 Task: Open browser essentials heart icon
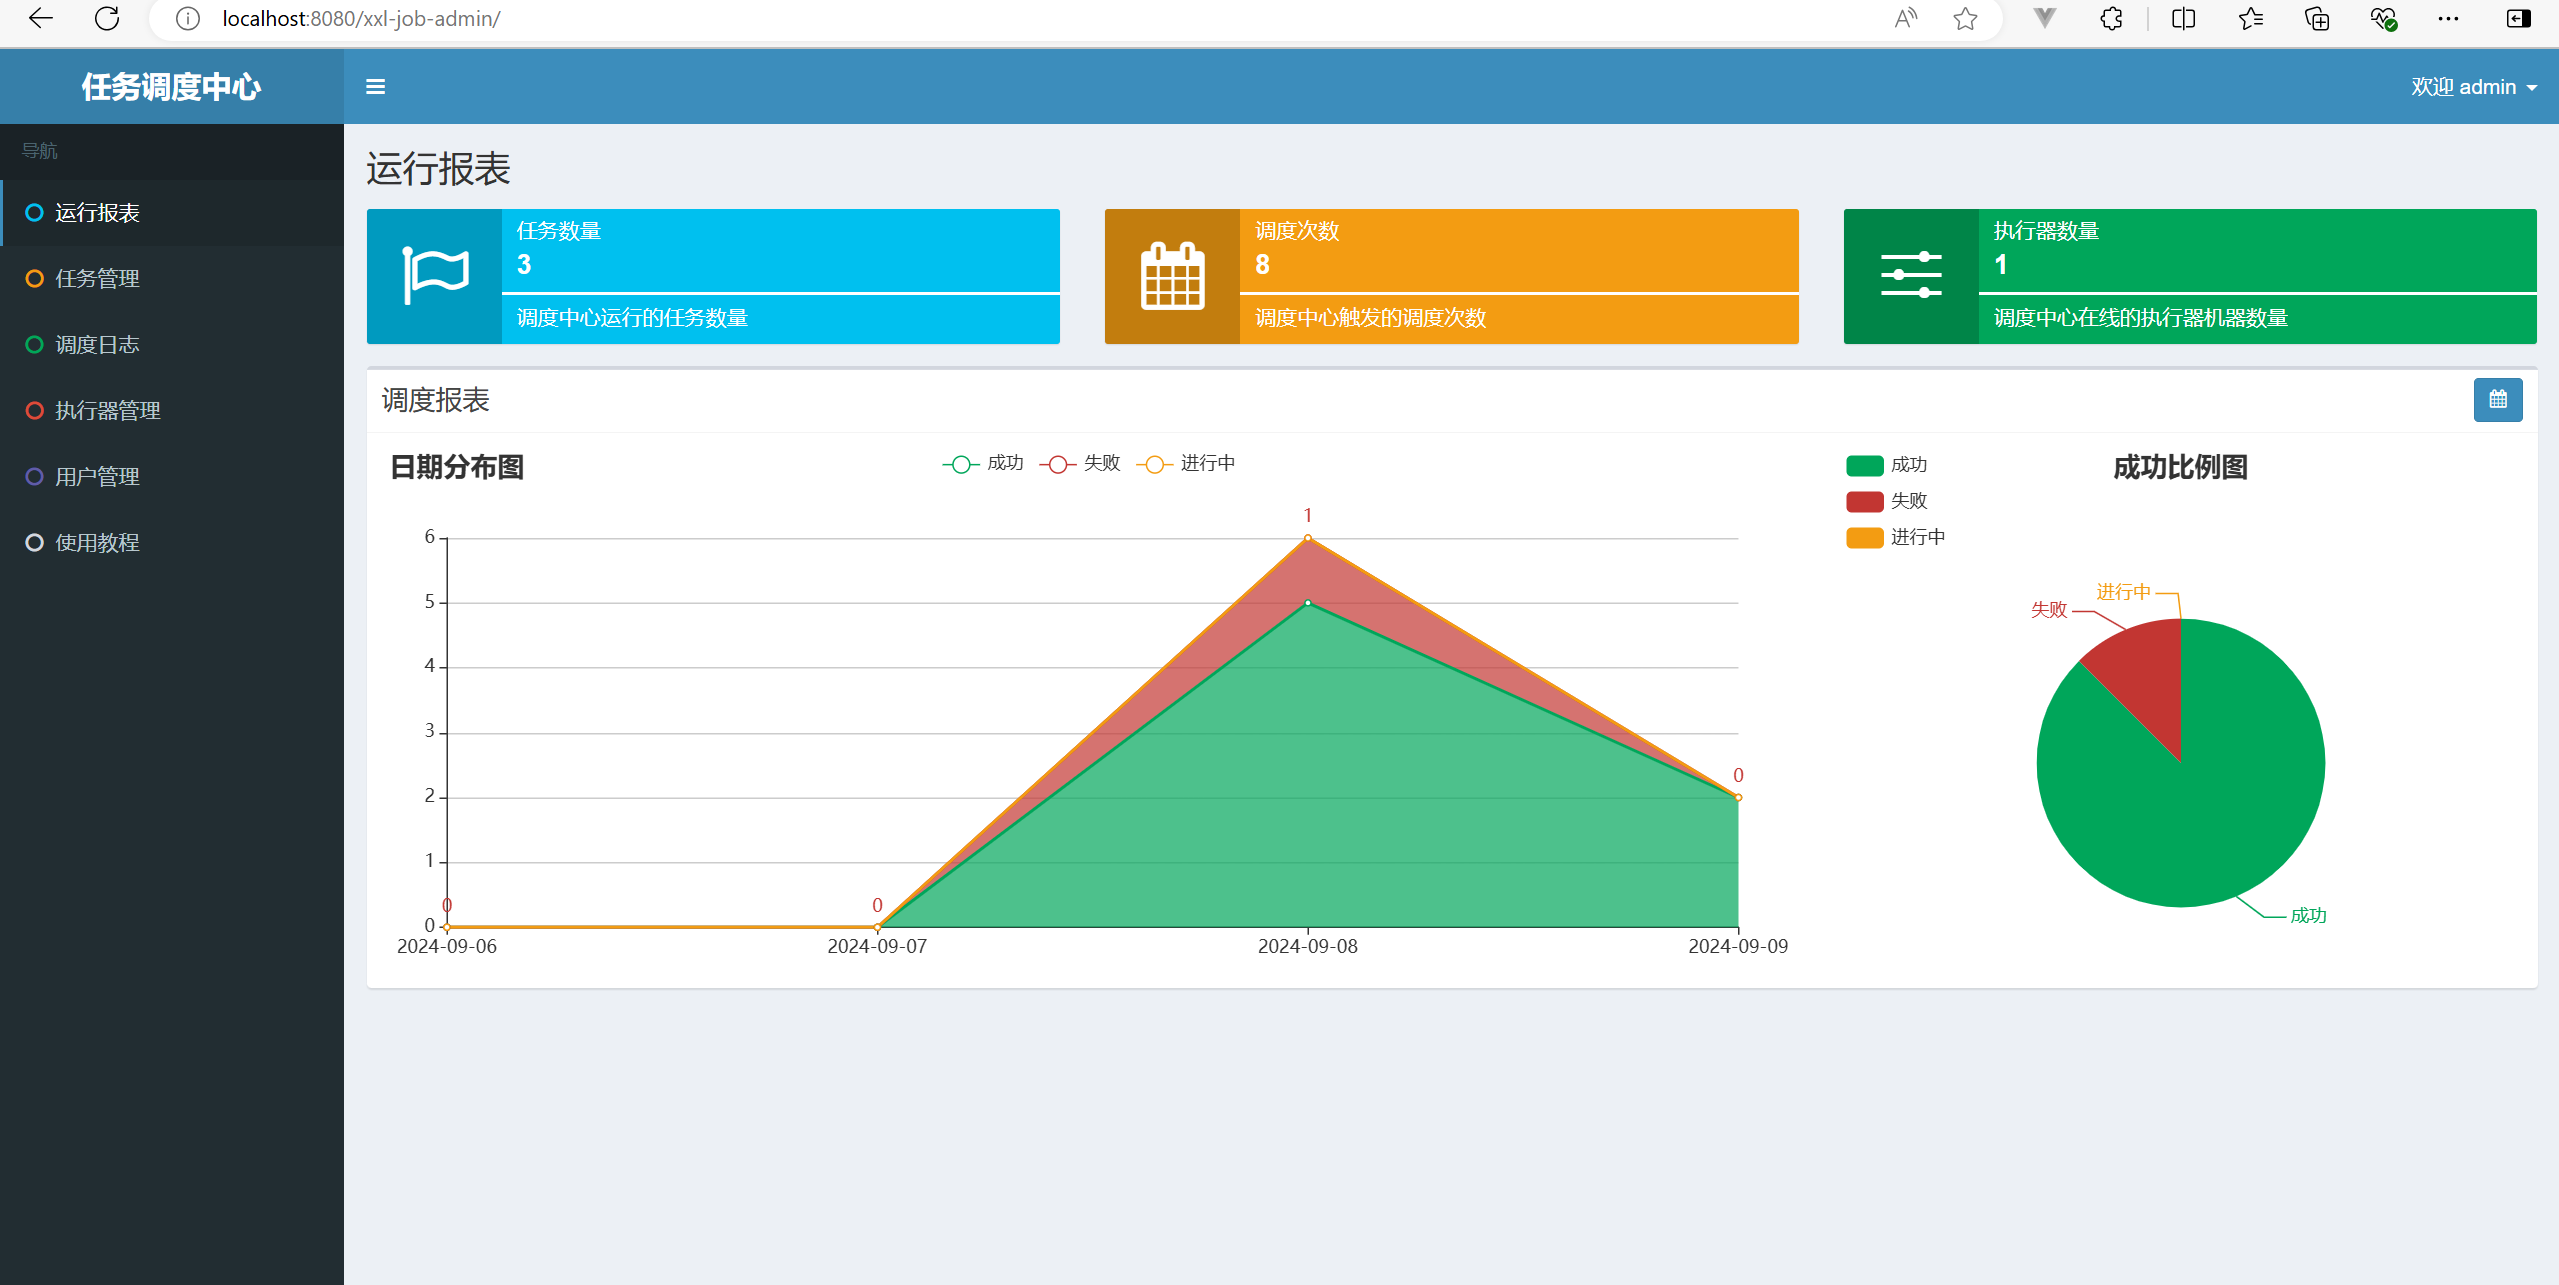(2384, 18)
